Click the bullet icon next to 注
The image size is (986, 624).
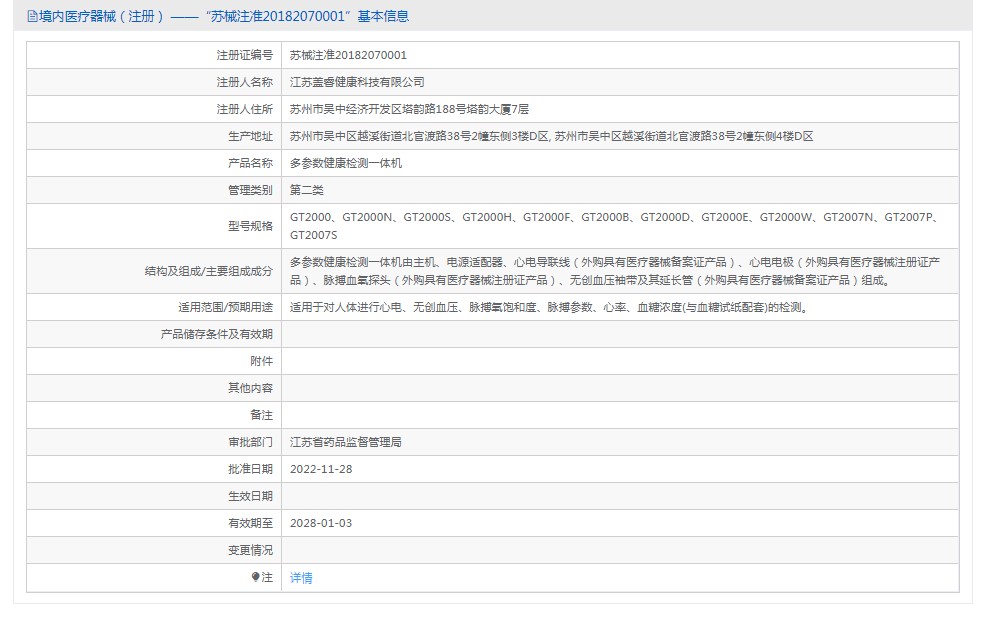[x=255, y=577]
